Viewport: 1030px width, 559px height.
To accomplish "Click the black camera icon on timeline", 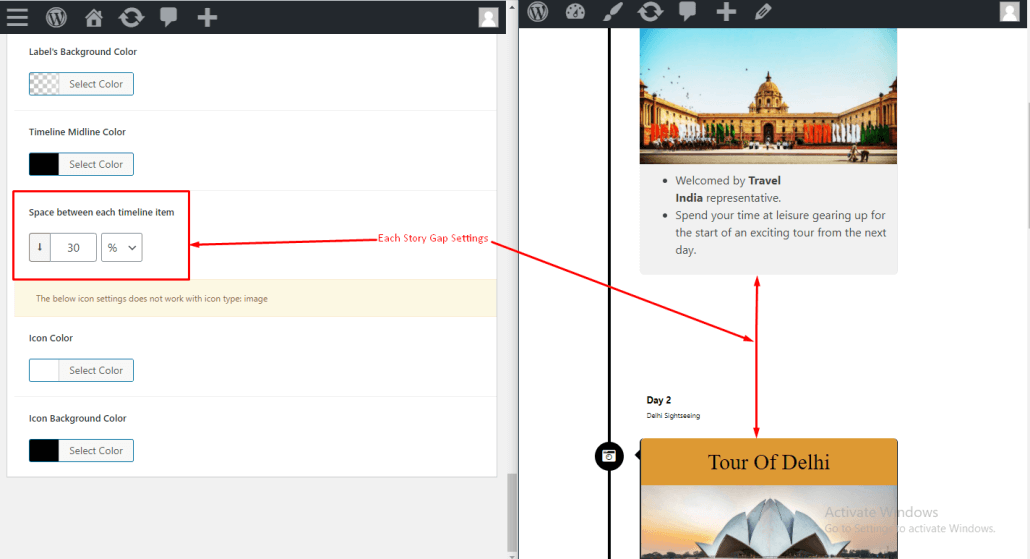I will pyautogui.click(x=609, y=456).
